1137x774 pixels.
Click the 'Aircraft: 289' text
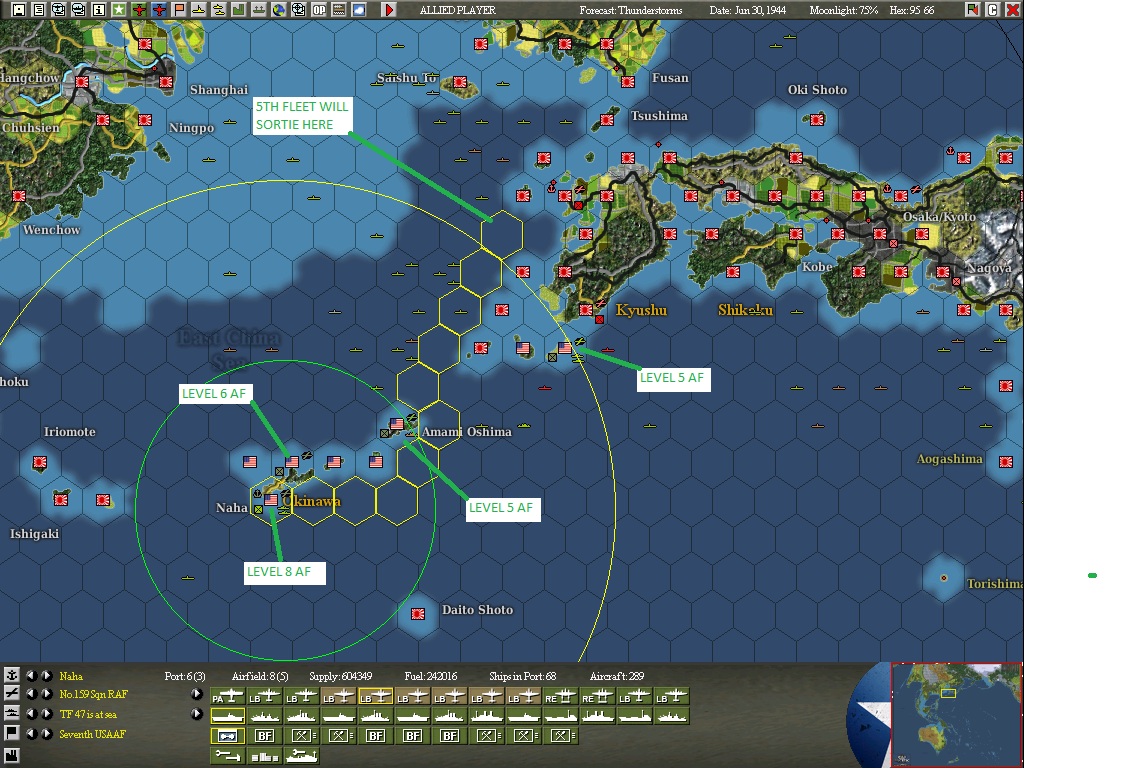[x=616, y=676]
